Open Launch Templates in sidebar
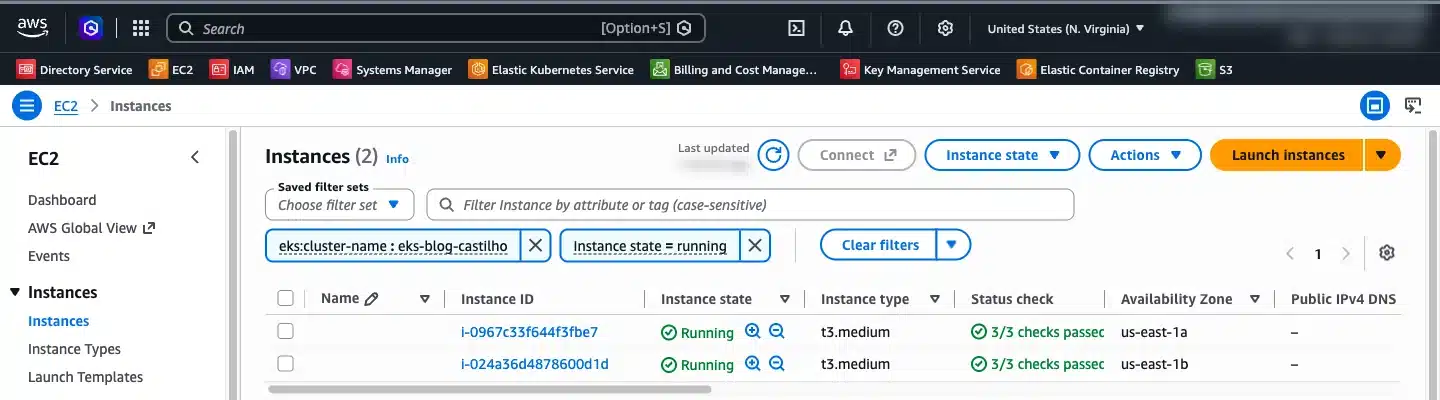The height and width of the screenshot is (400, 1440). point(85,377)
